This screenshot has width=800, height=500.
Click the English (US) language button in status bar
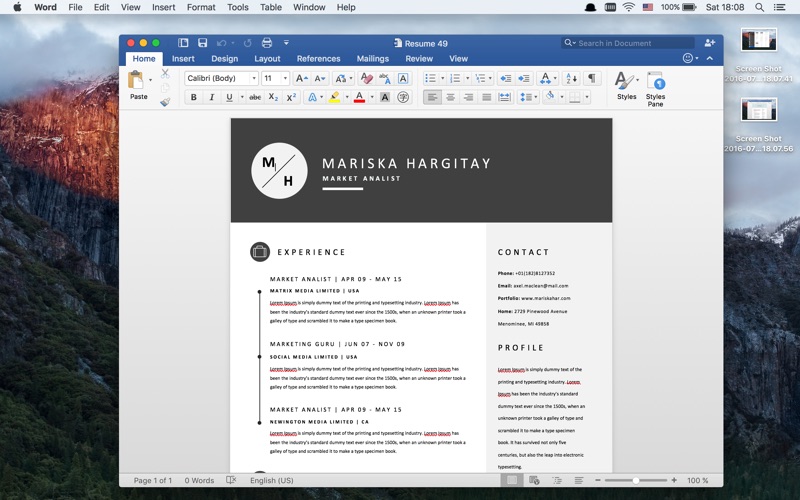[x=271, y=481]
